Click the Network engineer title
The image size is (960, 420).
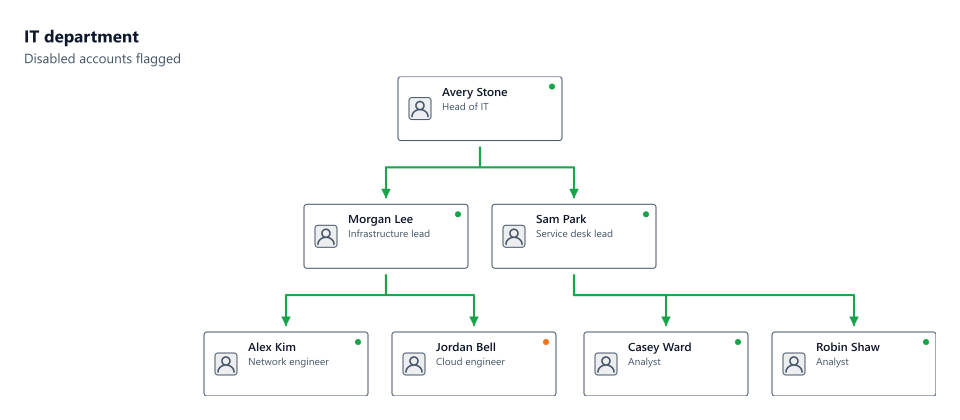tap(288, 362)
